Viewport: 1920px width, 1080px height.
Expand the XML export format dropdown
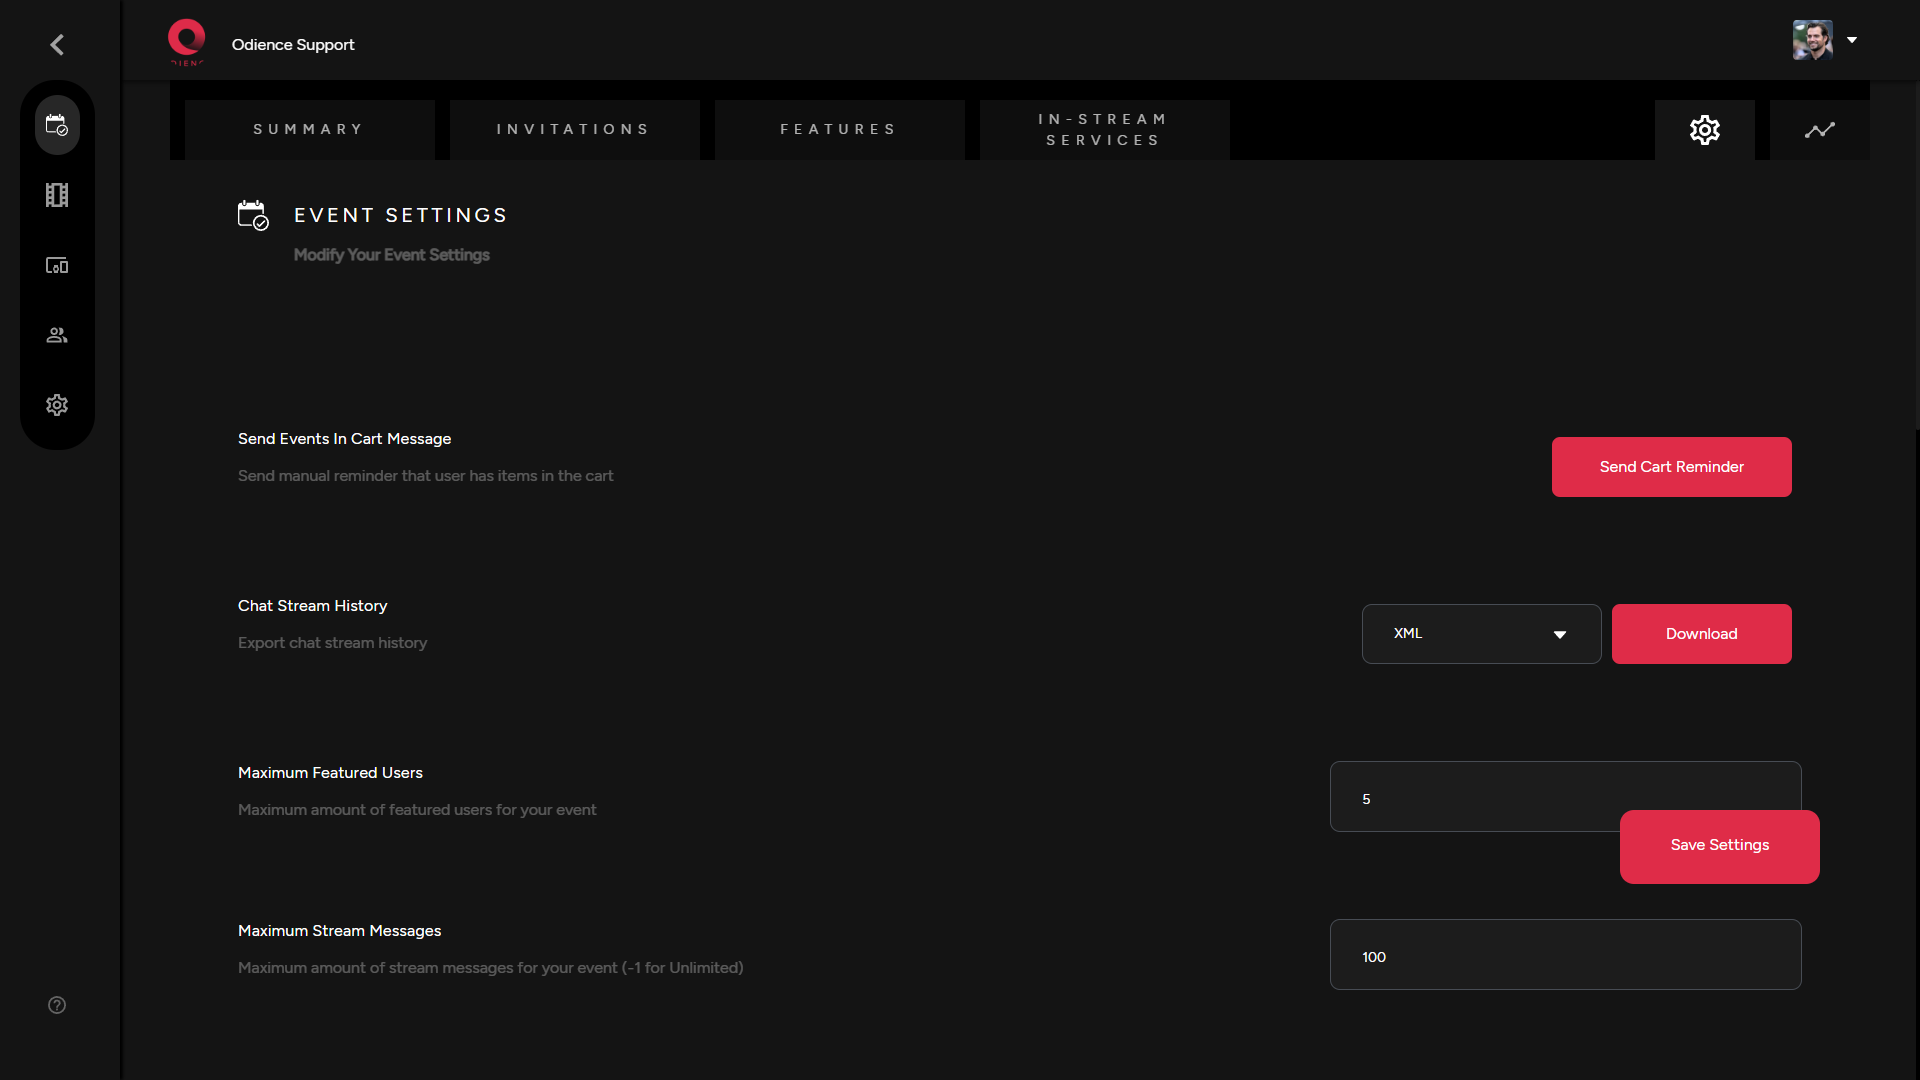(1481, 634)
